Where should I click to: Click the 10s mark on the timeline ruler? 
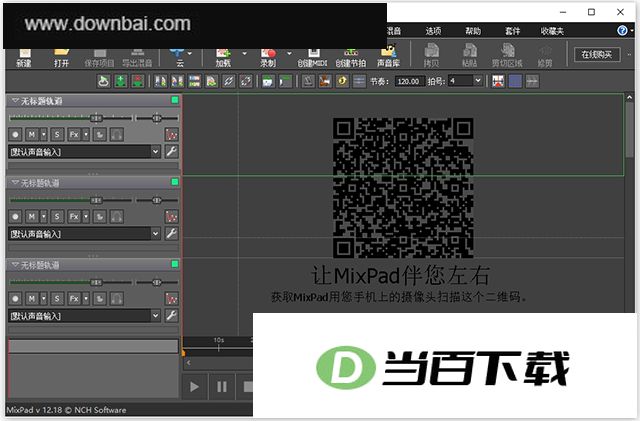(219, 340)
